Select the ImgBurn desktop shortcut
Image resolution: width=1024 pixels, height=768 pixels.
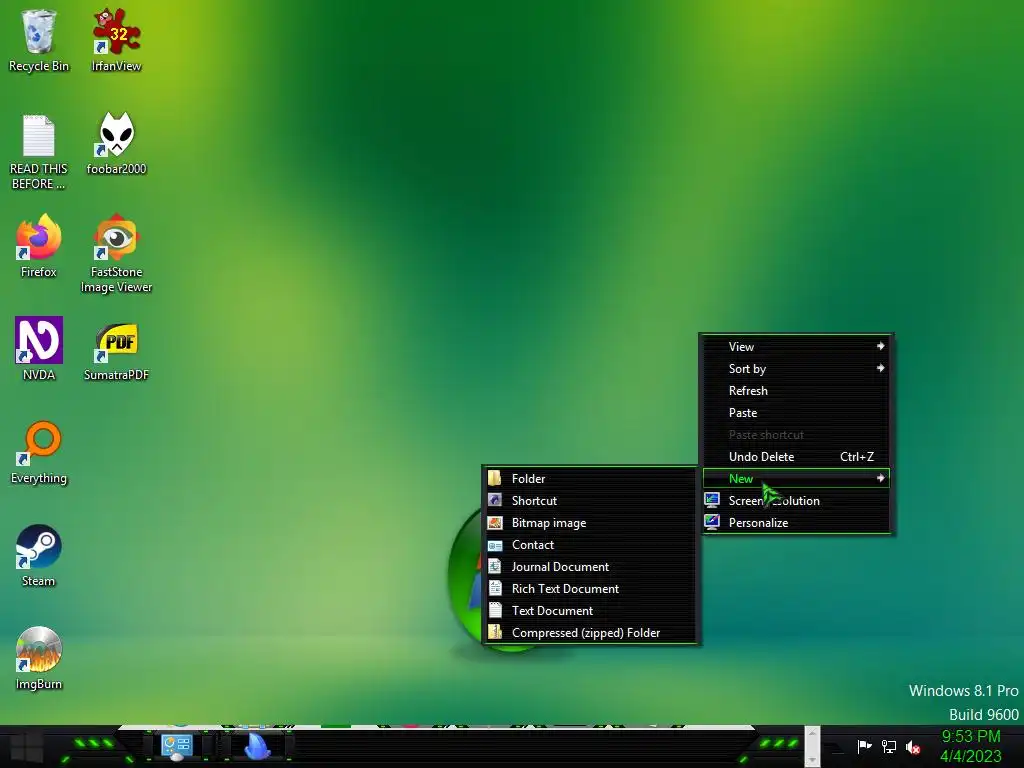coord(39,658)
